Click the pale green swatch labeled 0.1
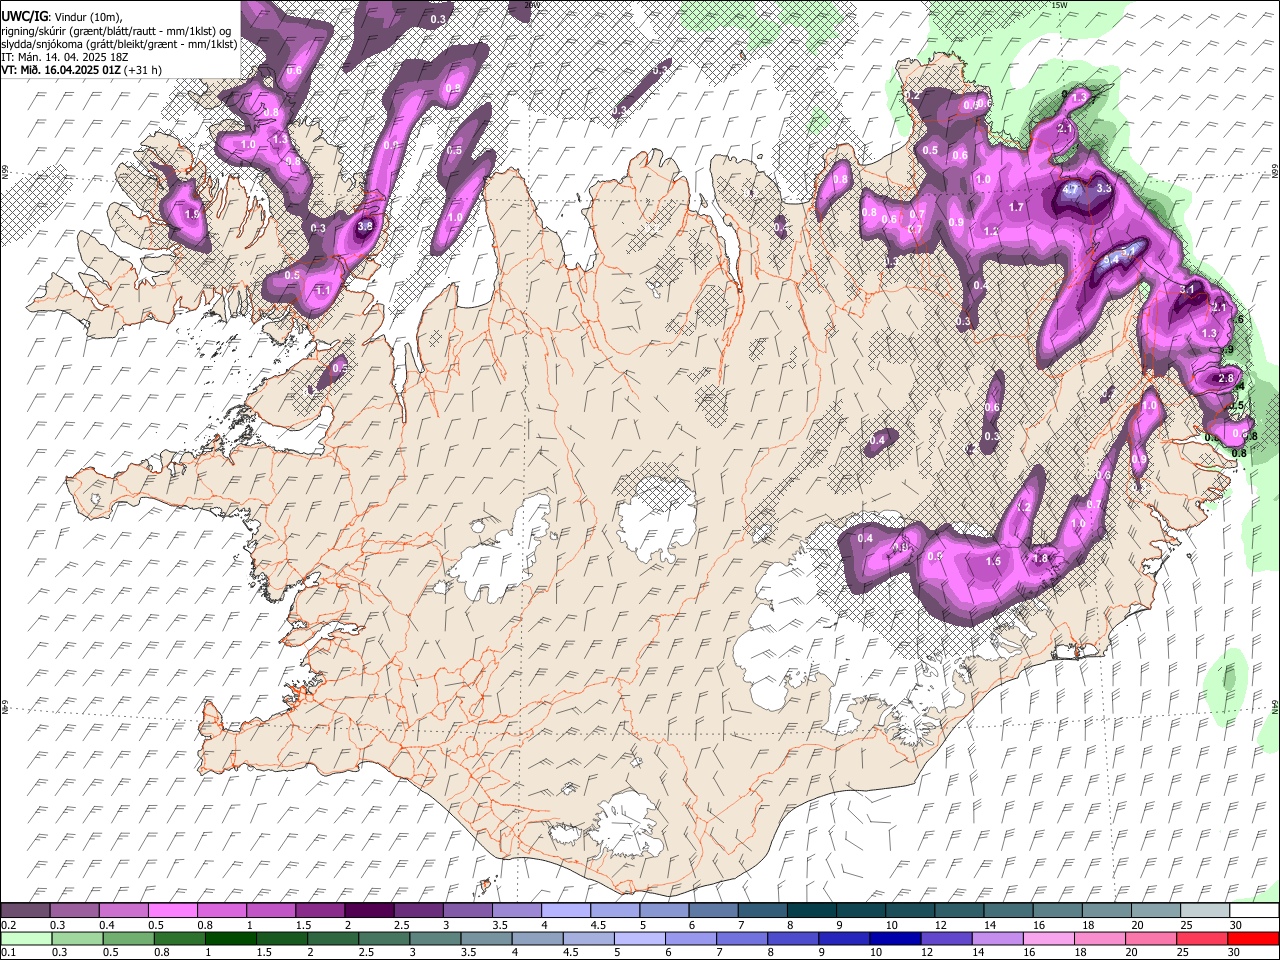 [25, 939]
